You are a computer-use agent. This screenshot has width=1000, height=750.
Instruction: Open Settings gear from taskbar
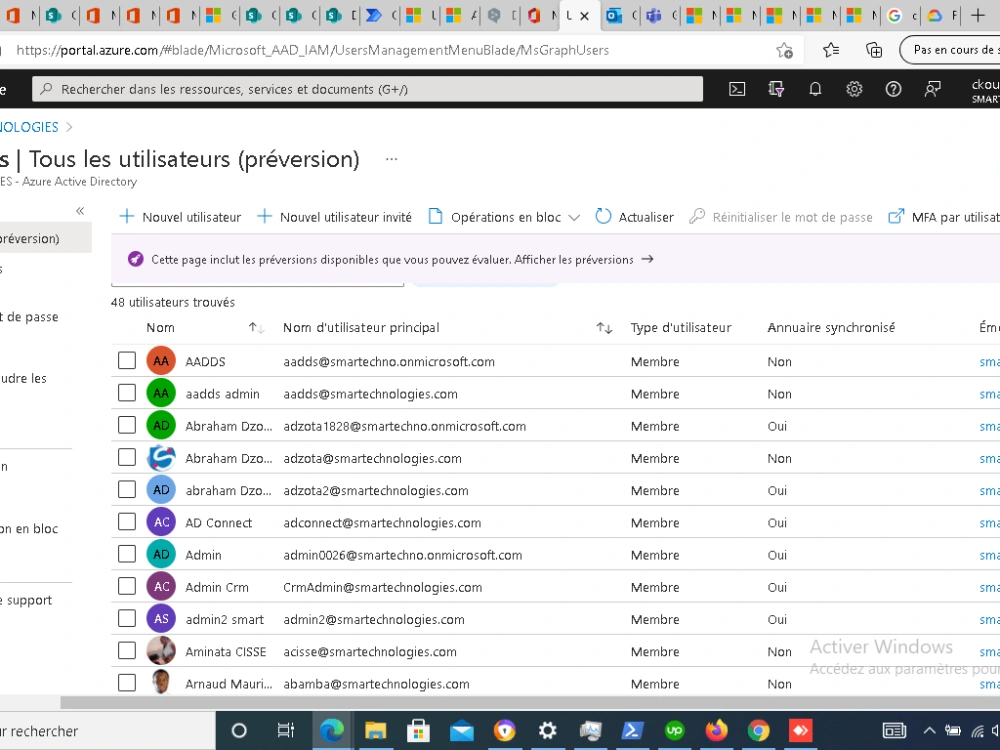pyautogui.click(x=547, y=730)
